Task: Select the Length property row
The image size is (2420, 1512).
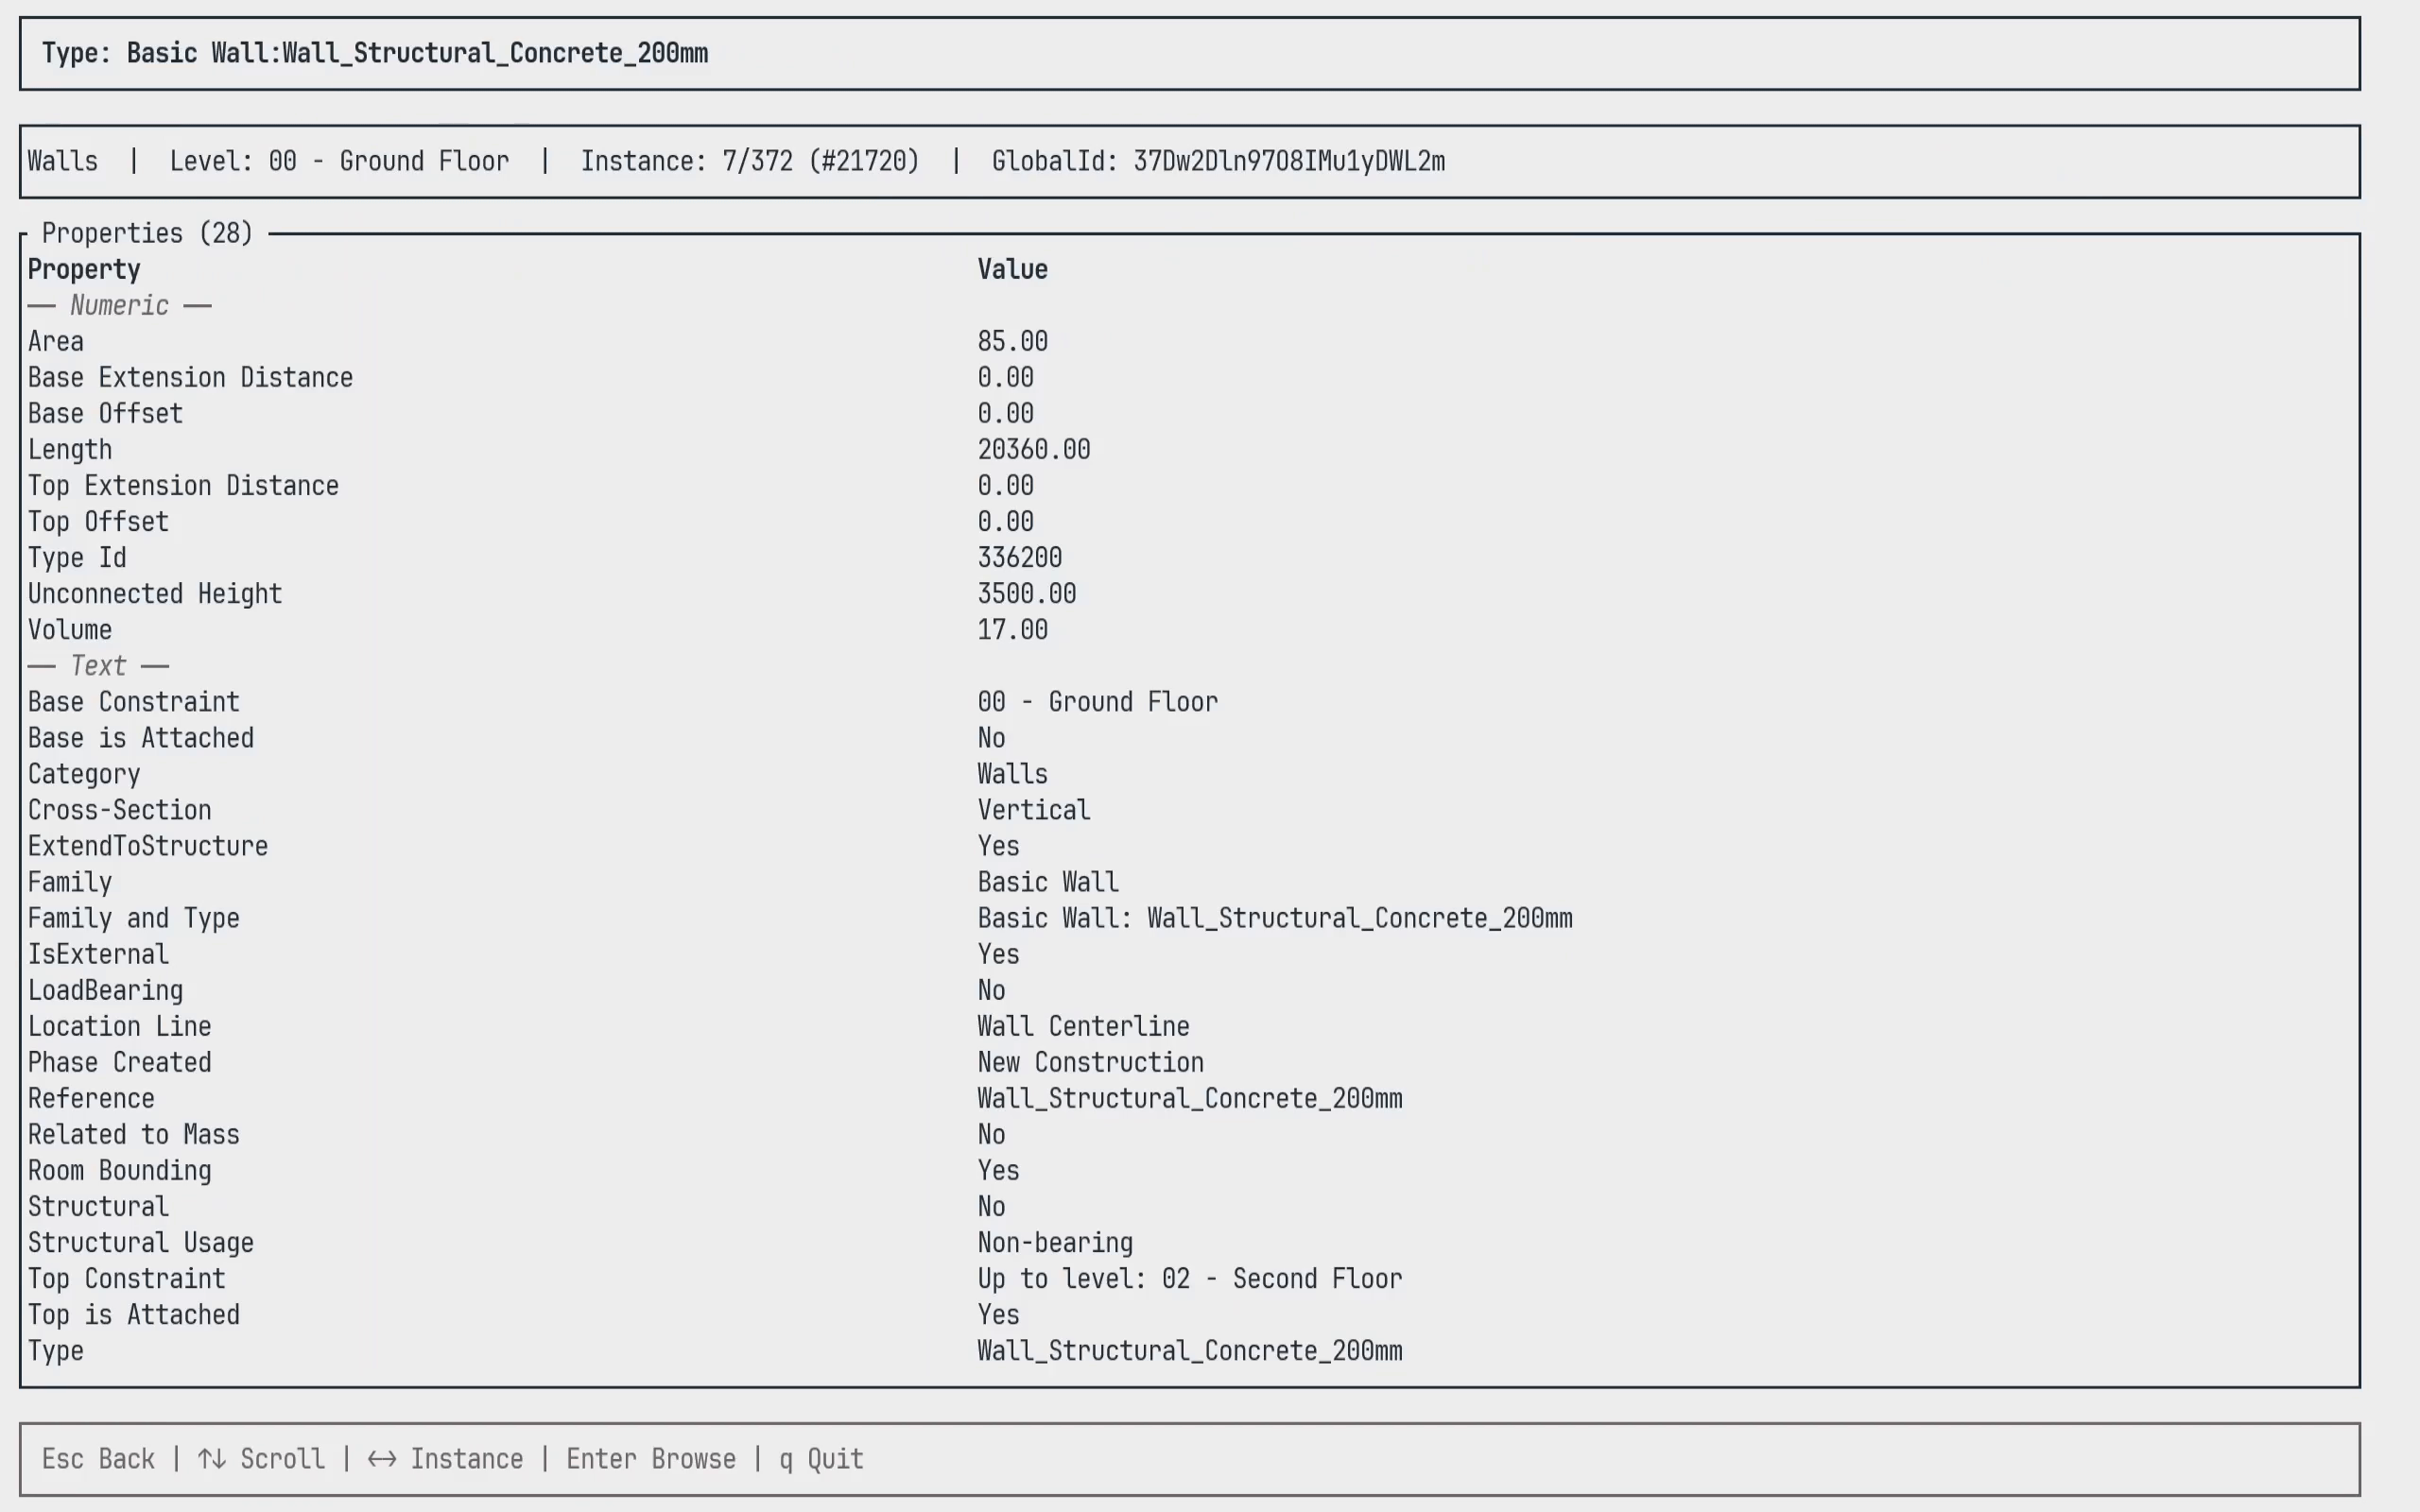Action: pyautogui.click(x=70, y=449)
